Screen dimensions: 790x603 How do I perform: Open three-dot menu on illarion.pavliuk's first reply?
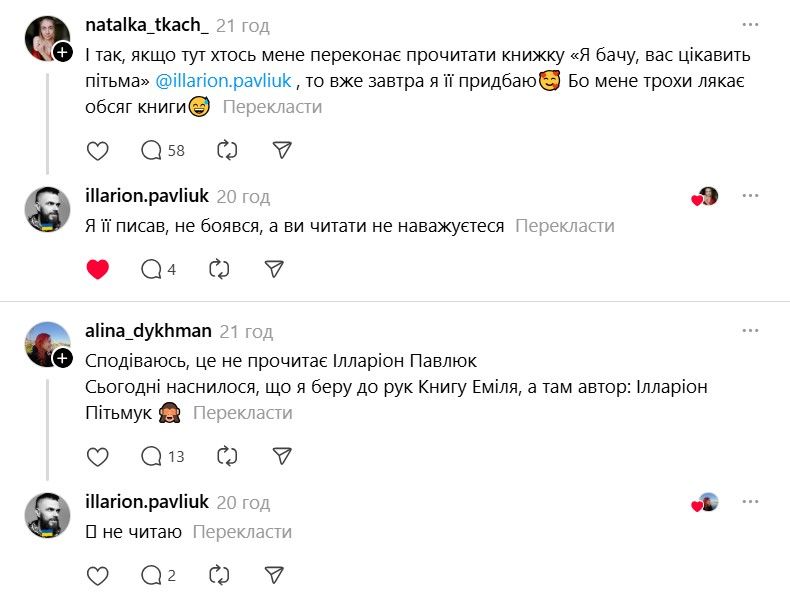[750, 196]
